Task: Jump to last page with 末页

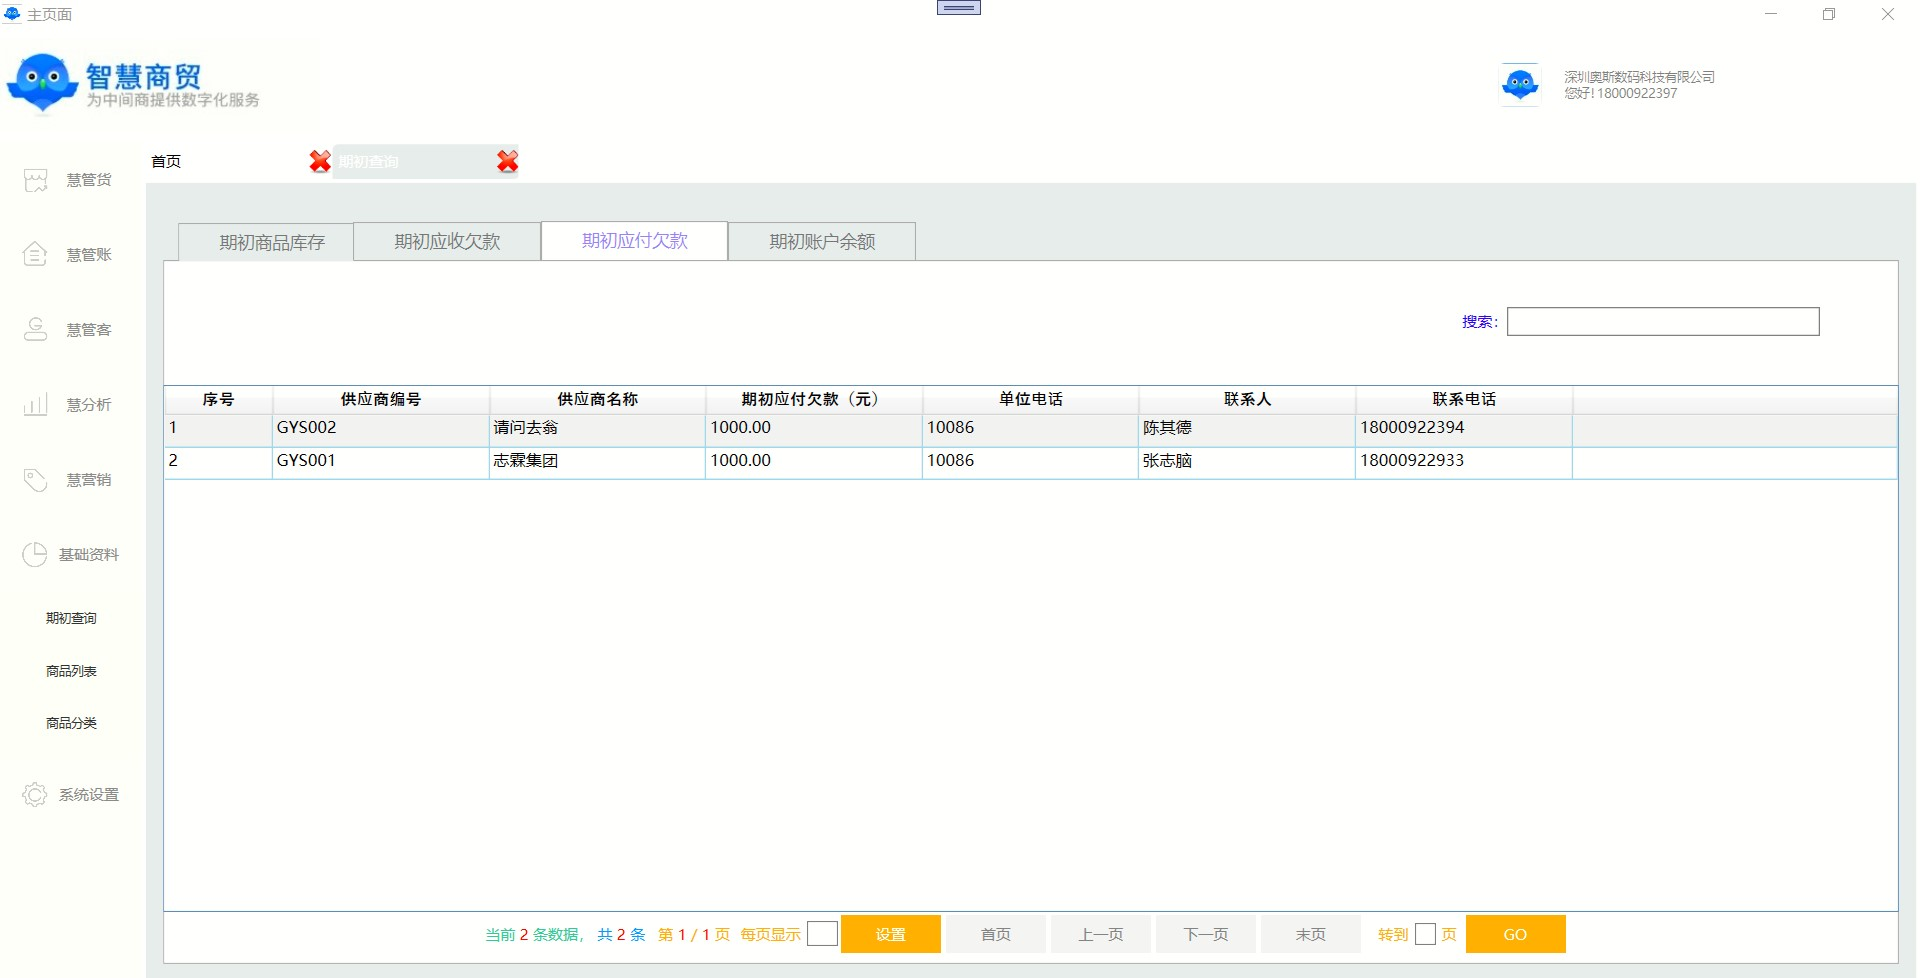Action: 1311,934
